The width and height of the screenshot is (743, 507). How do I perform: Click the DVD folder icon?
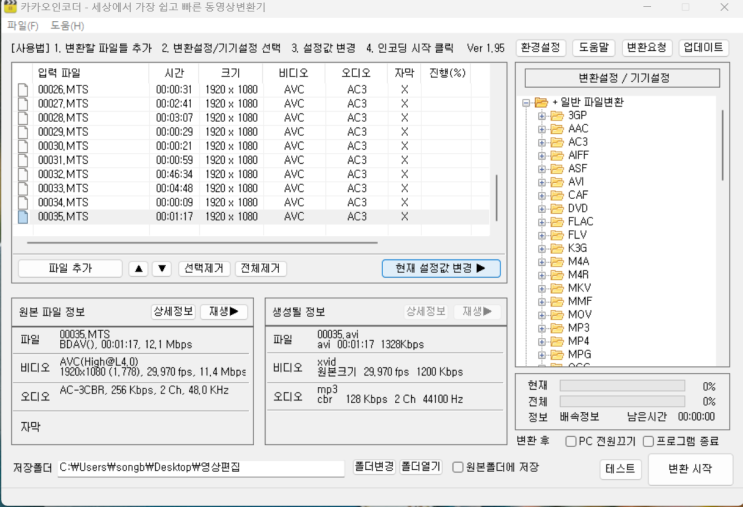click(x=557, y=208)
